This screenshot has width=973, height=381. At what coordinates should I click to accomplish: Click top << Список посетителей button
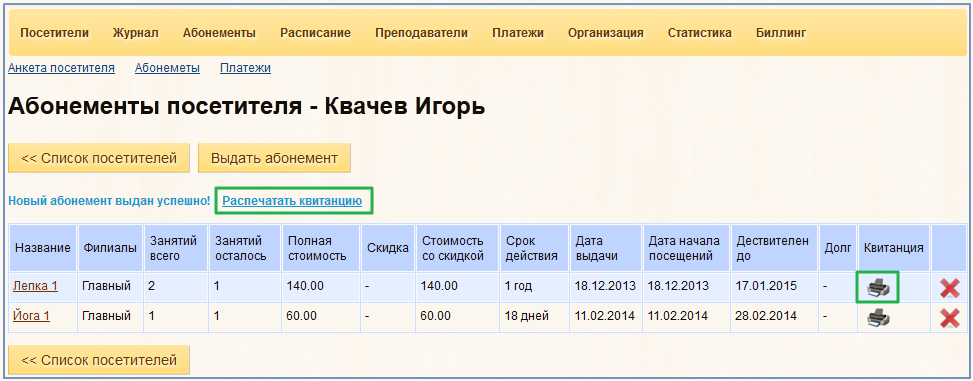click(x=99, y=158)
